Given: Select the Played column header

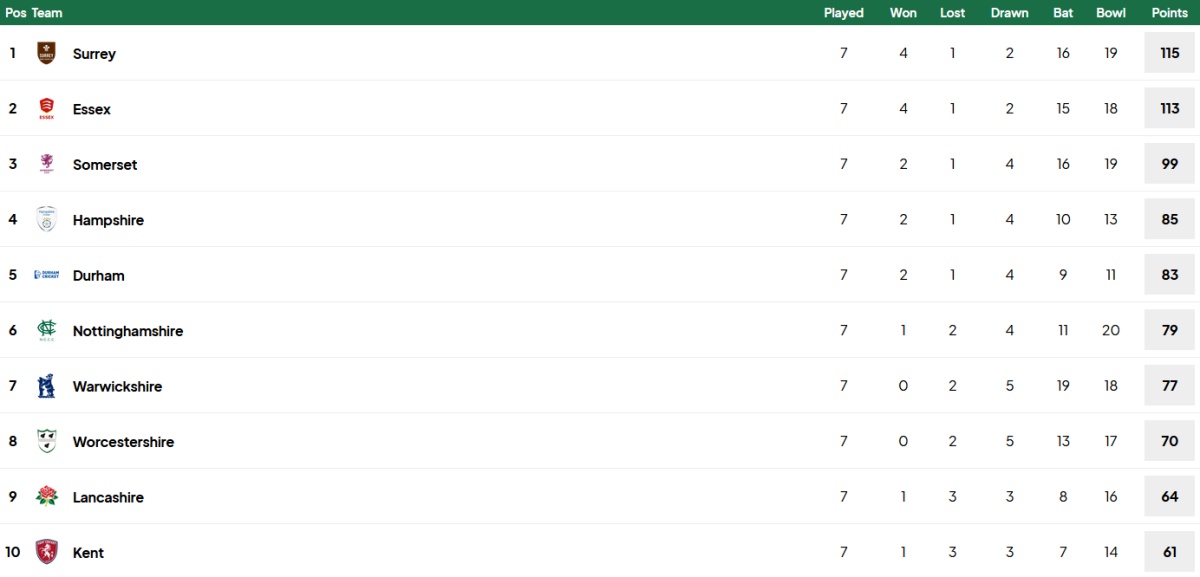Looking at the screenshot, I should [x=844, y=13].
